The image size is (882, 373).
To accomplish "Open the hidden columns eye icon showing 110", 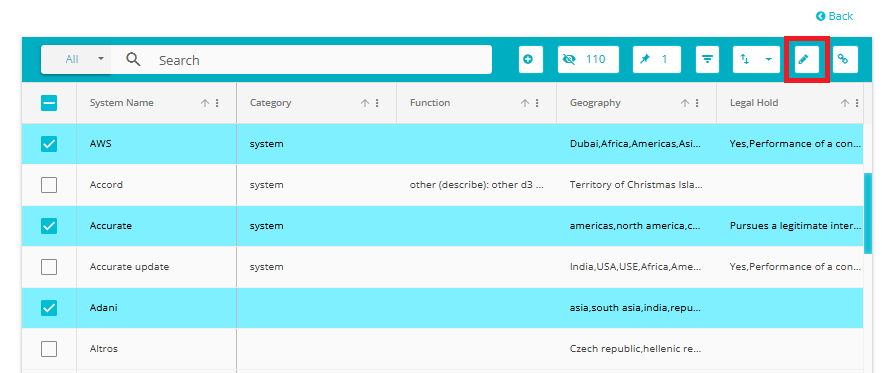I will pyautogui.click(x=569, y=60).
